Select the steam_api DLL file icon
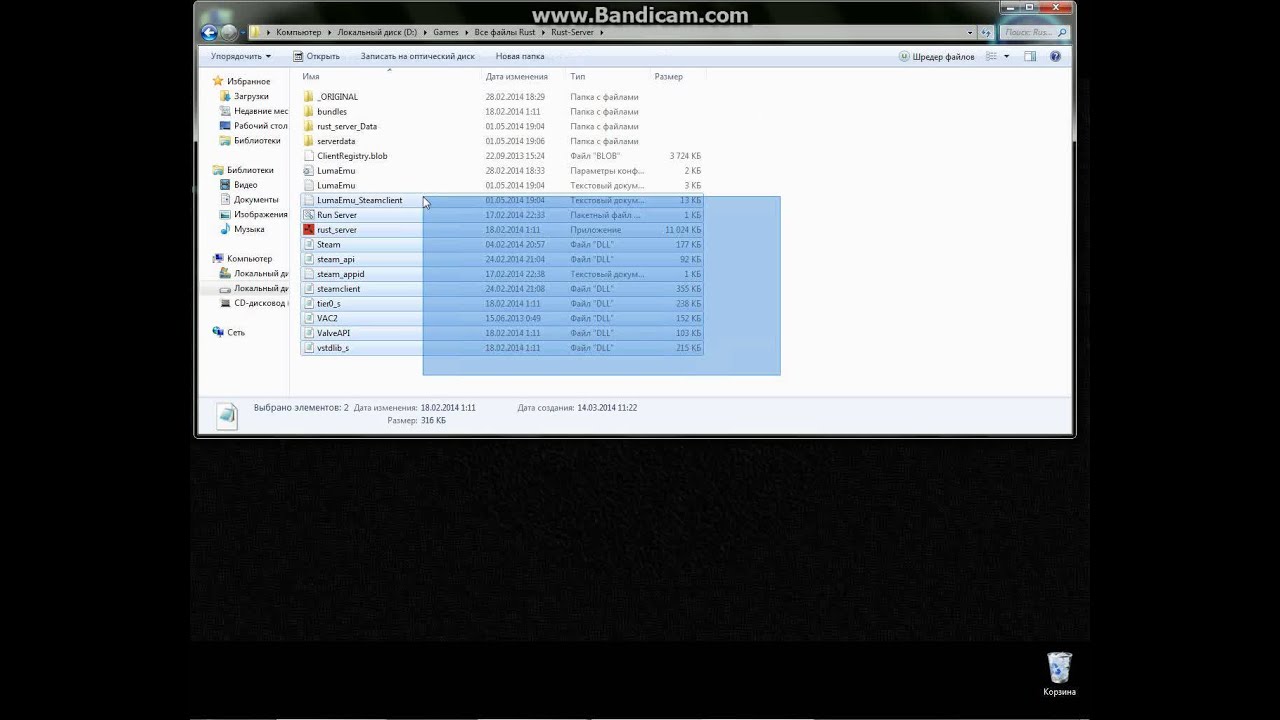The image size is (1280, 720). [x=309, y=259]
